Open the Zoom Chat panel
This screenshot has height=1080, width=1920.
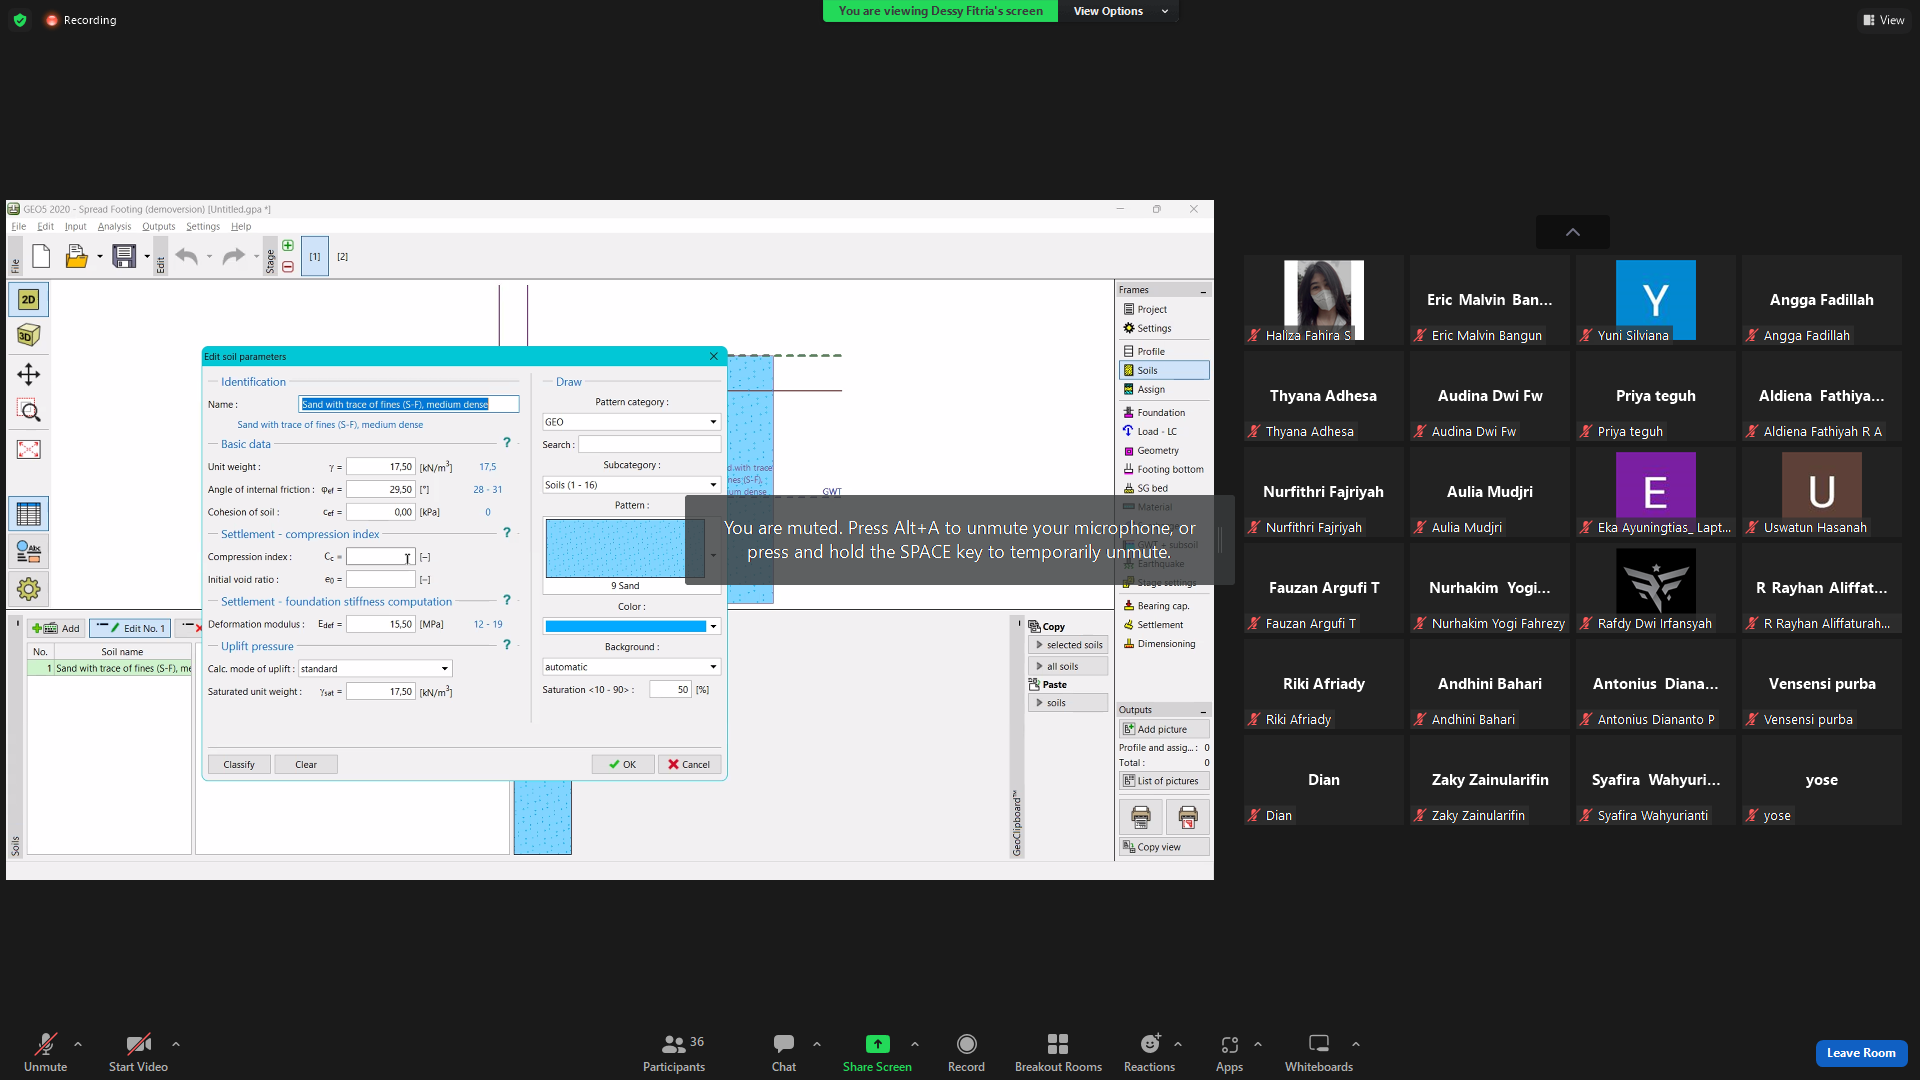(x=784, y=1053)
